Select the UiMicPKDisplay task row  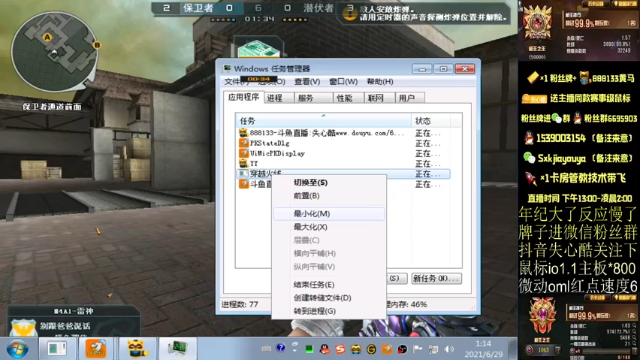tap(344, 153)
